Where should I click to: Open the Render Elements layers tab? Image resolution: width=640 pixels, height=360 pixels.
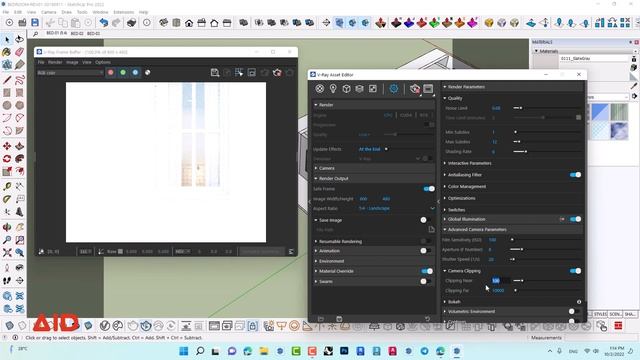[x=360, y=89]
